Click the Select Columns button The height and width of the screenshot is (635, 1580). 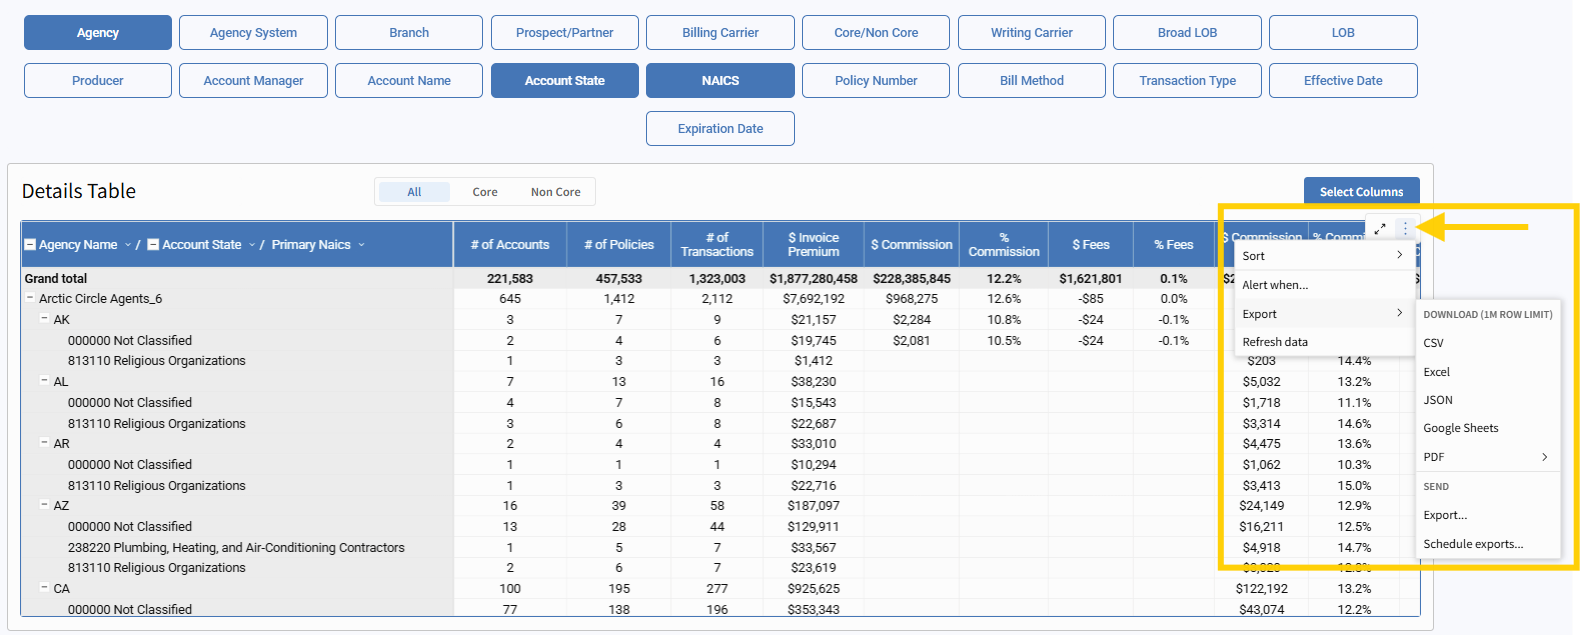pyautogui.click(x=1361, y=192)
